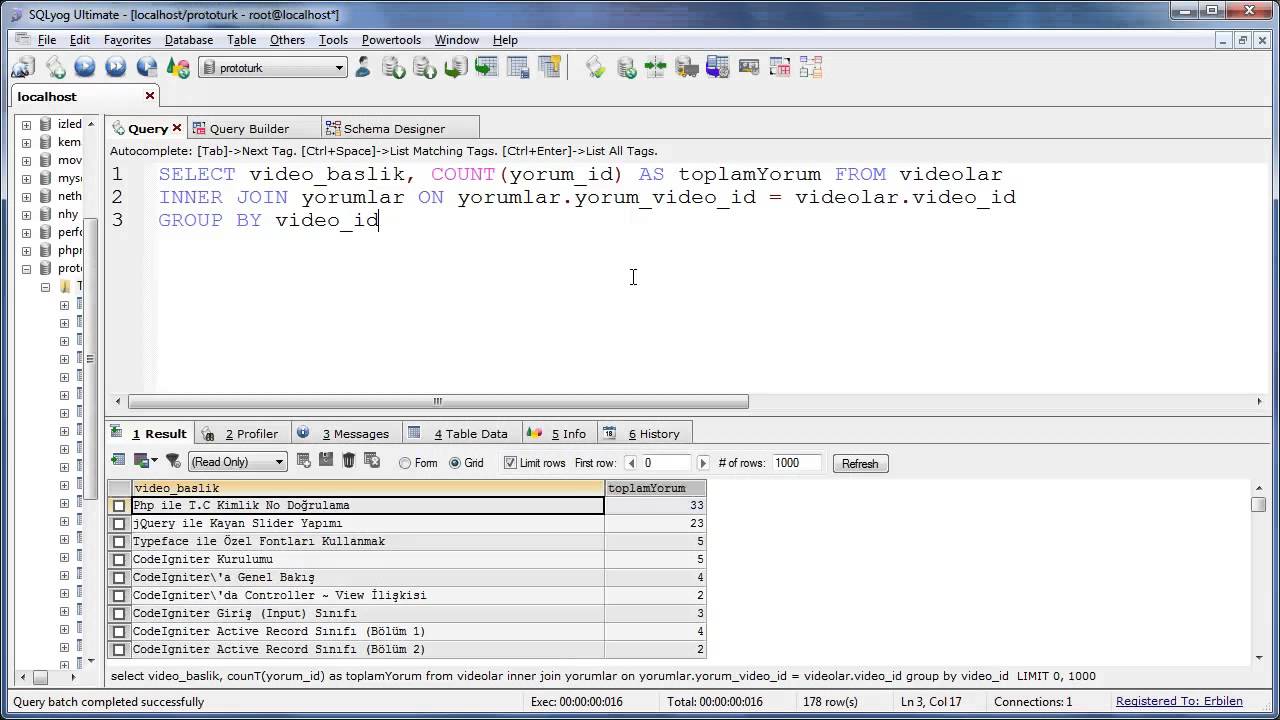This screenshot has height=720, width=1280.
Task: Click the cancel changes icon in result toolbar
Action: pos(372,460)
